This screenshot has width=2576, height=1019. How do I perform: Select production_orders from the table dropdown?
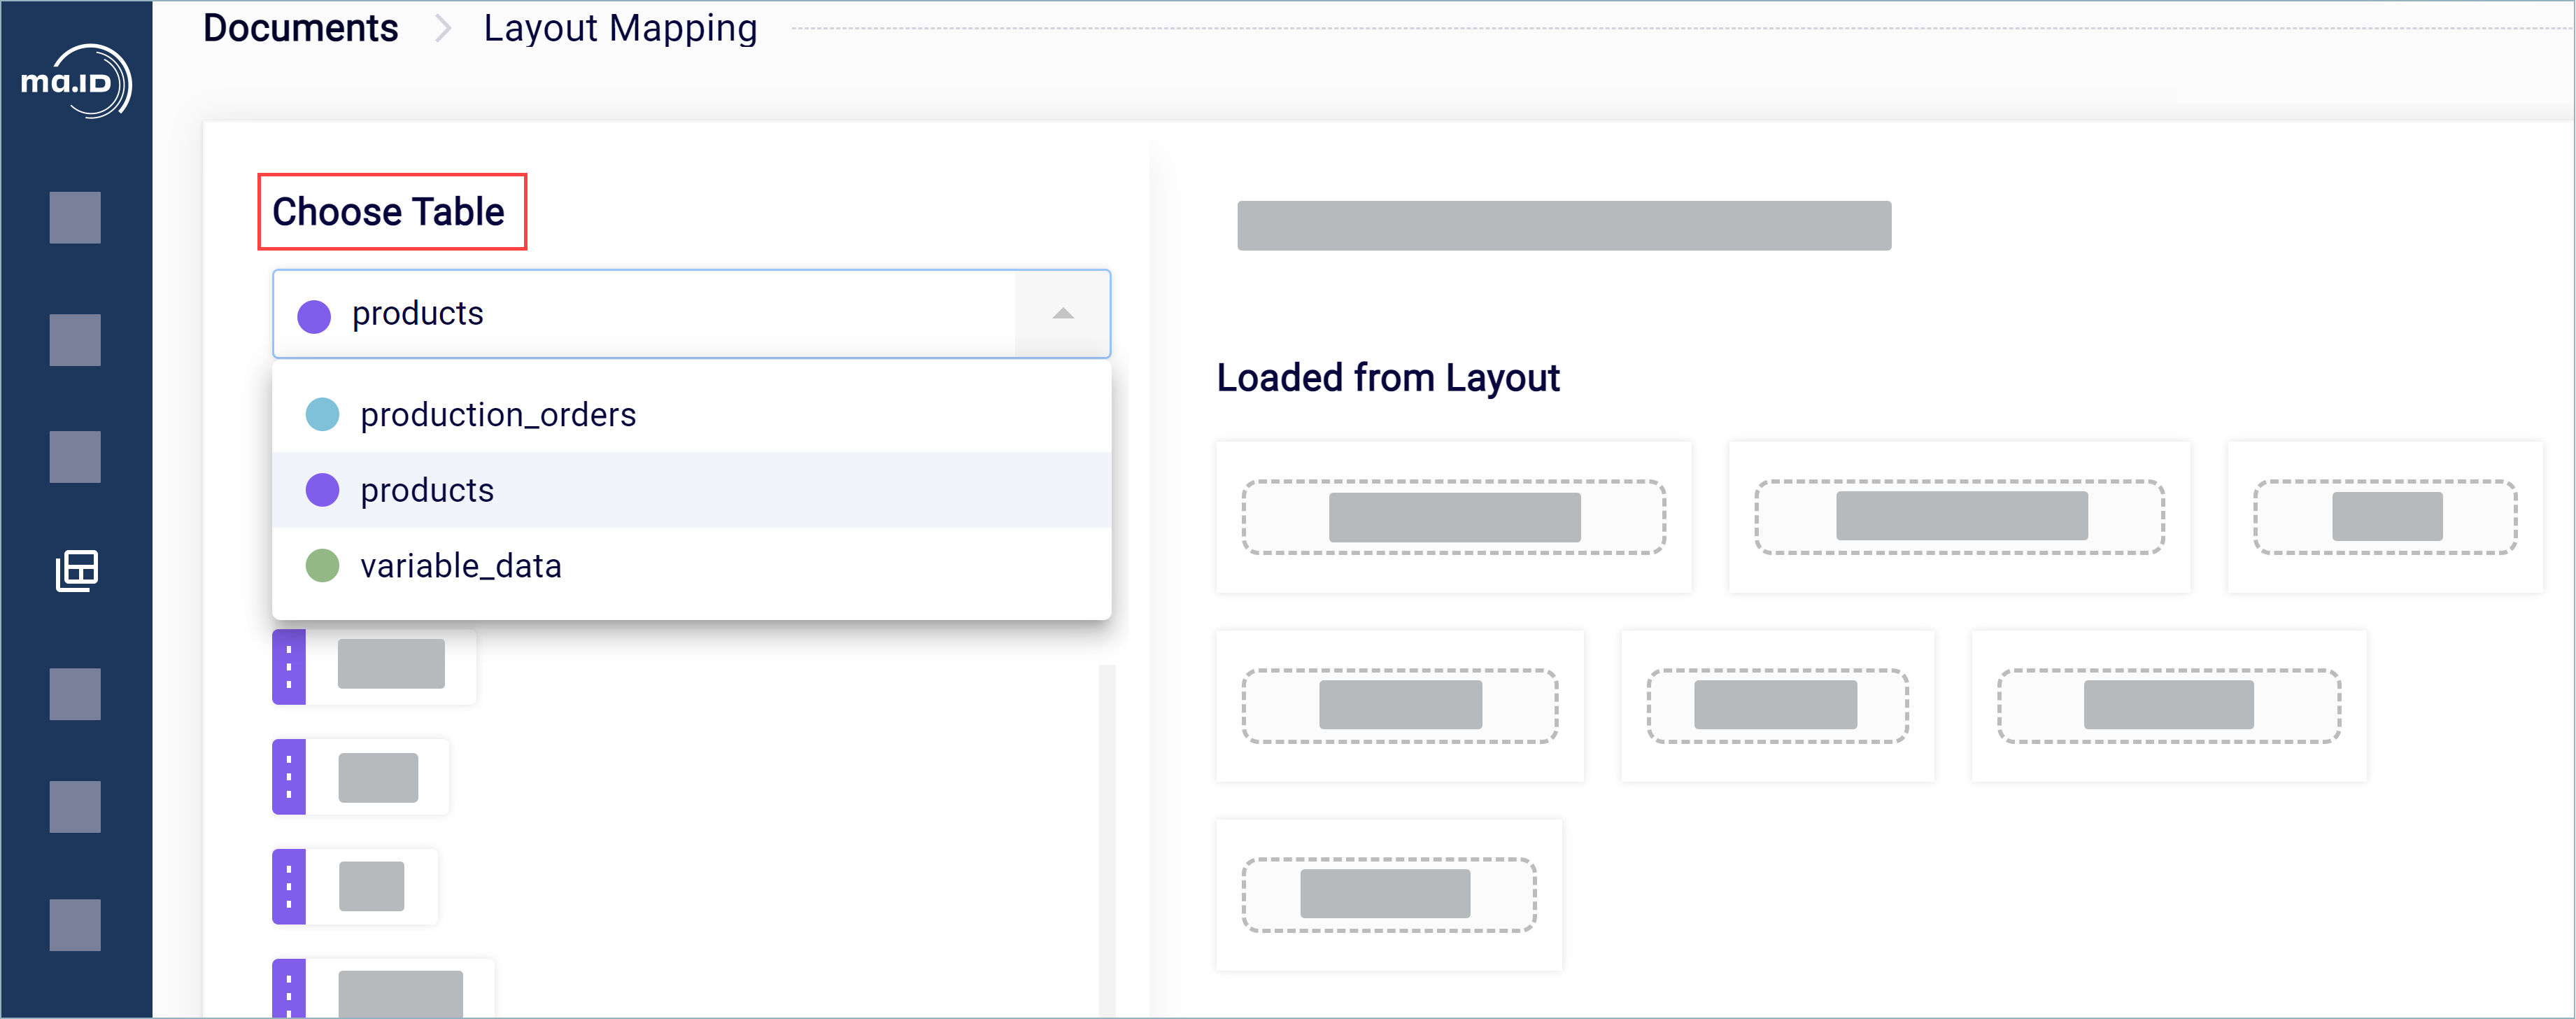[497, 414]
